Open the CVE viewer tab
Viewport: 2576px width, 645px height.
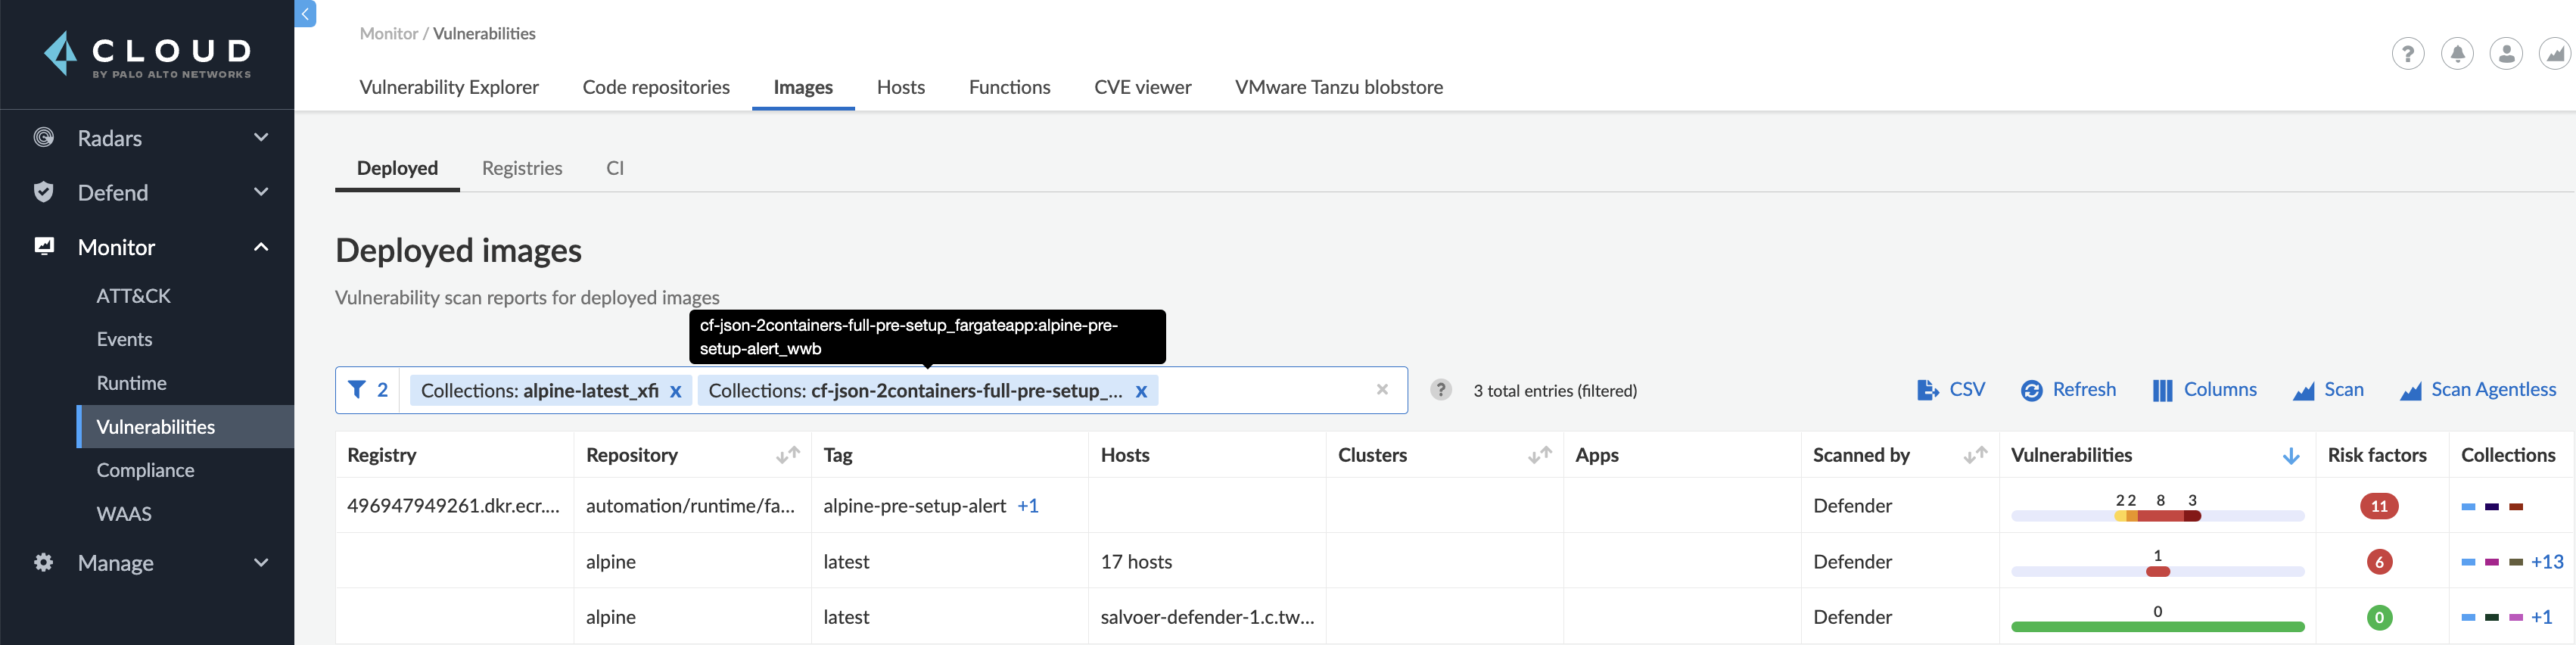point(1142,87)
